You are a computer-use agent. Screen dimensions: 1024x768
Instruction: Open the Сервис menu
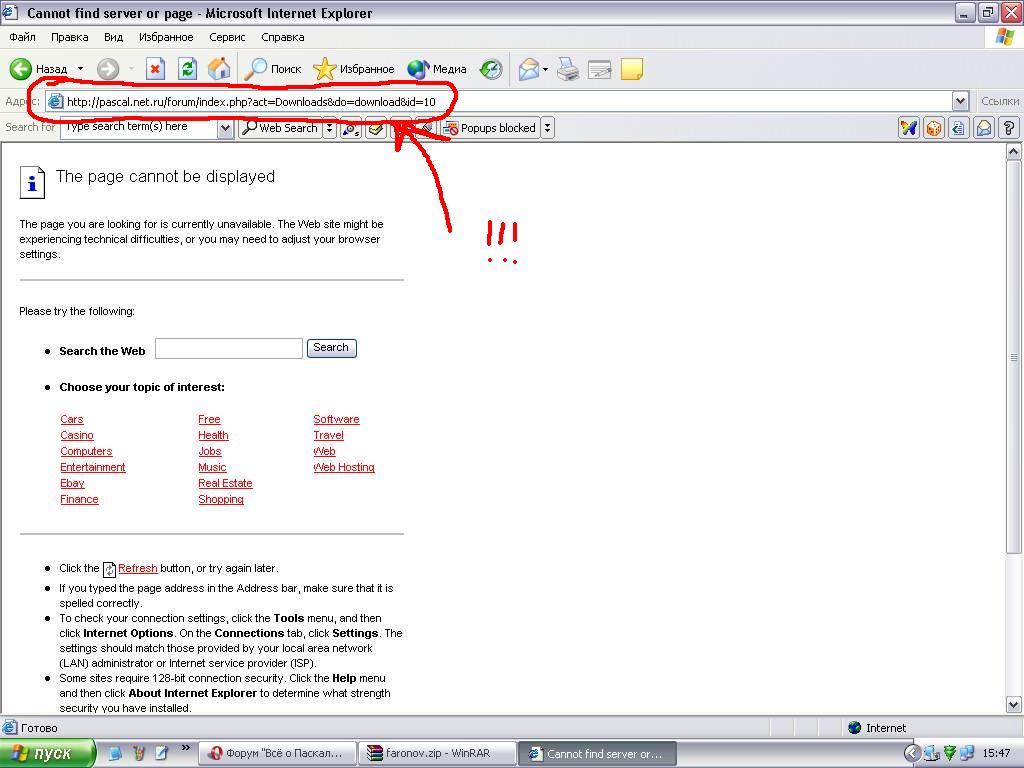(227, 37)
